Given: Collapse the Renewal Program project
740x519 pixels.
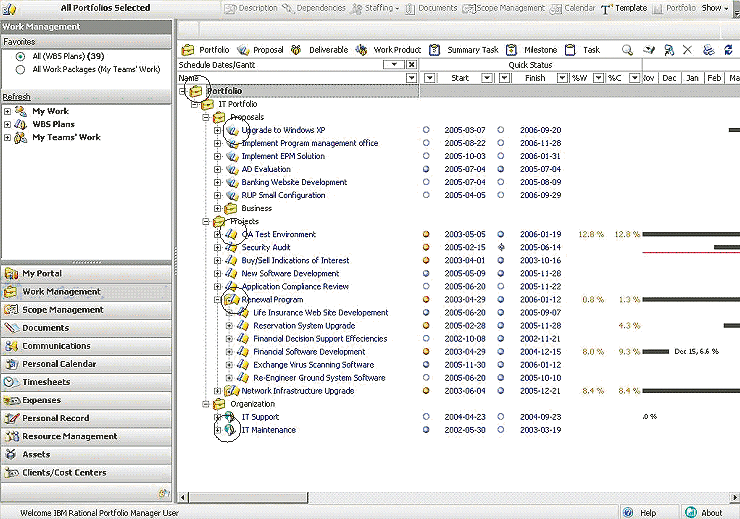Looking at the screenshot, I should click(218, 300).
